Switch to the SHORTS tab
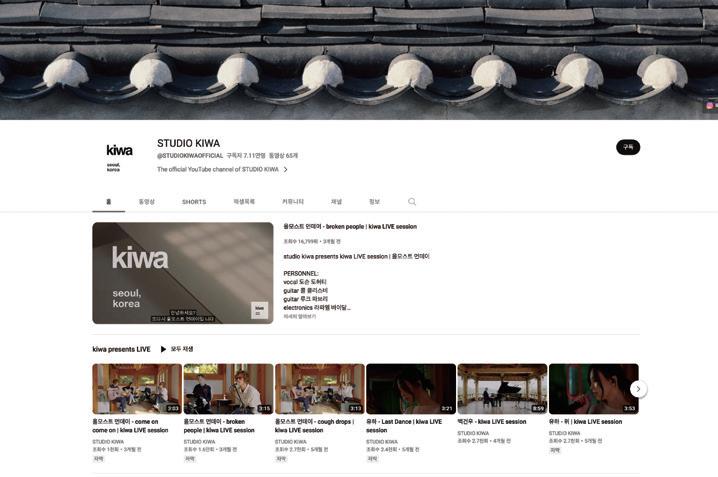 (x=194, y=201)
